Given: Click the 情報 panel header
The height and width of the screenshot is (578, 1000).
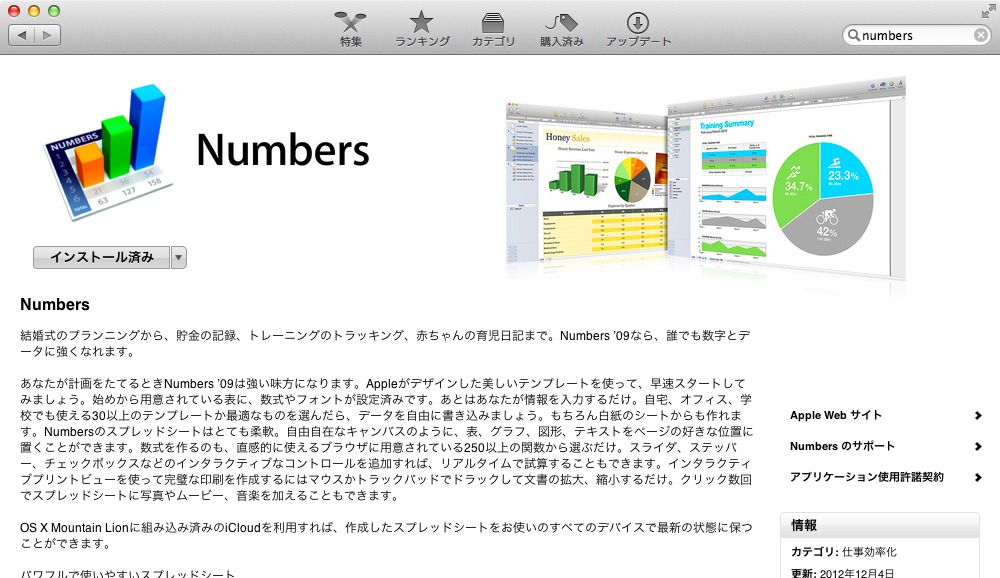Looking at the screenshot, I should click(x=879, y=525).
